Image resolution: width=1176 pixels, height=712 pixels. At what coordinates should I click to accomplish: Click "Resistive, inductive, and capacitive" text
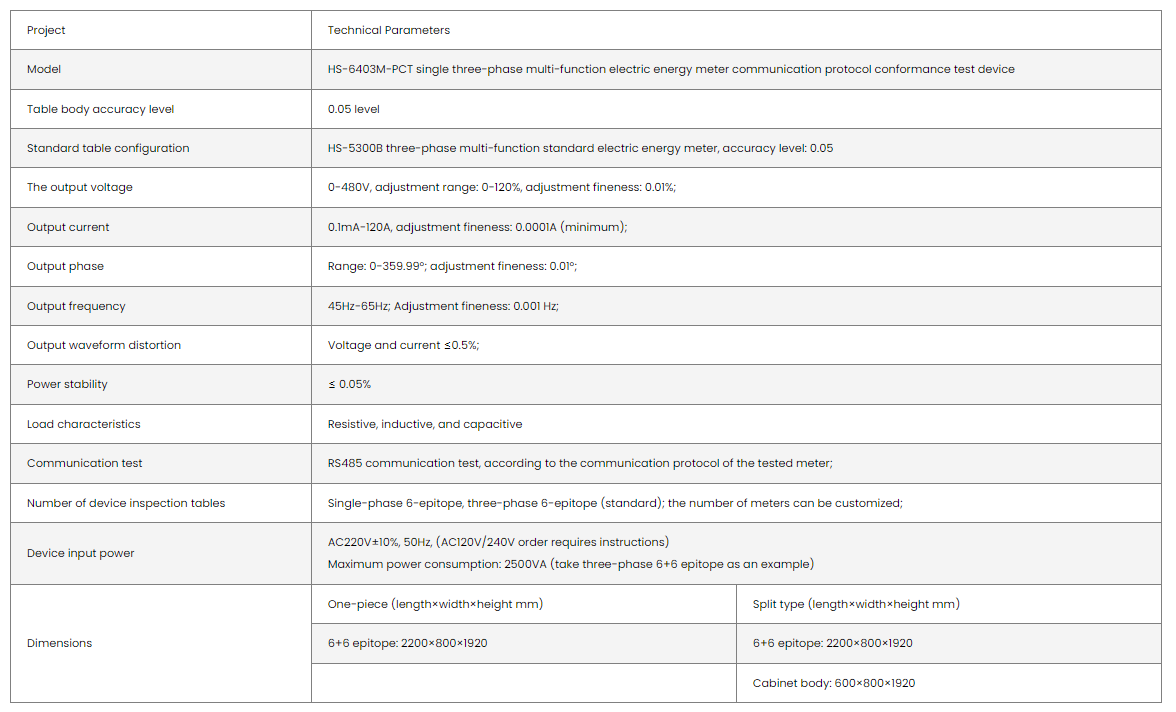click(x=425, y=424)
